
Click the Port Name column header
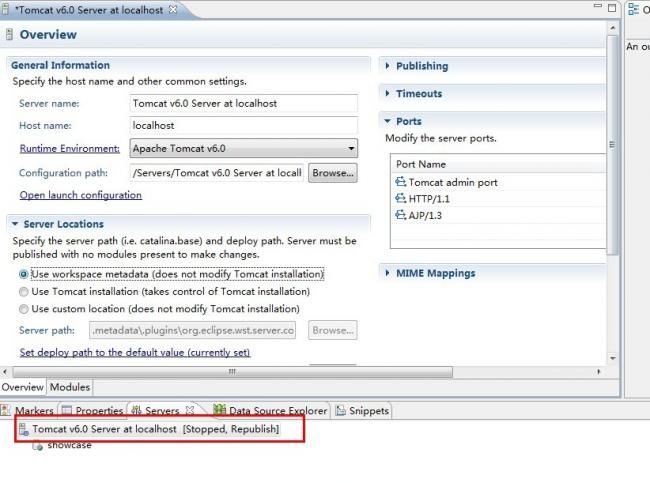click(x=499, y=164)
